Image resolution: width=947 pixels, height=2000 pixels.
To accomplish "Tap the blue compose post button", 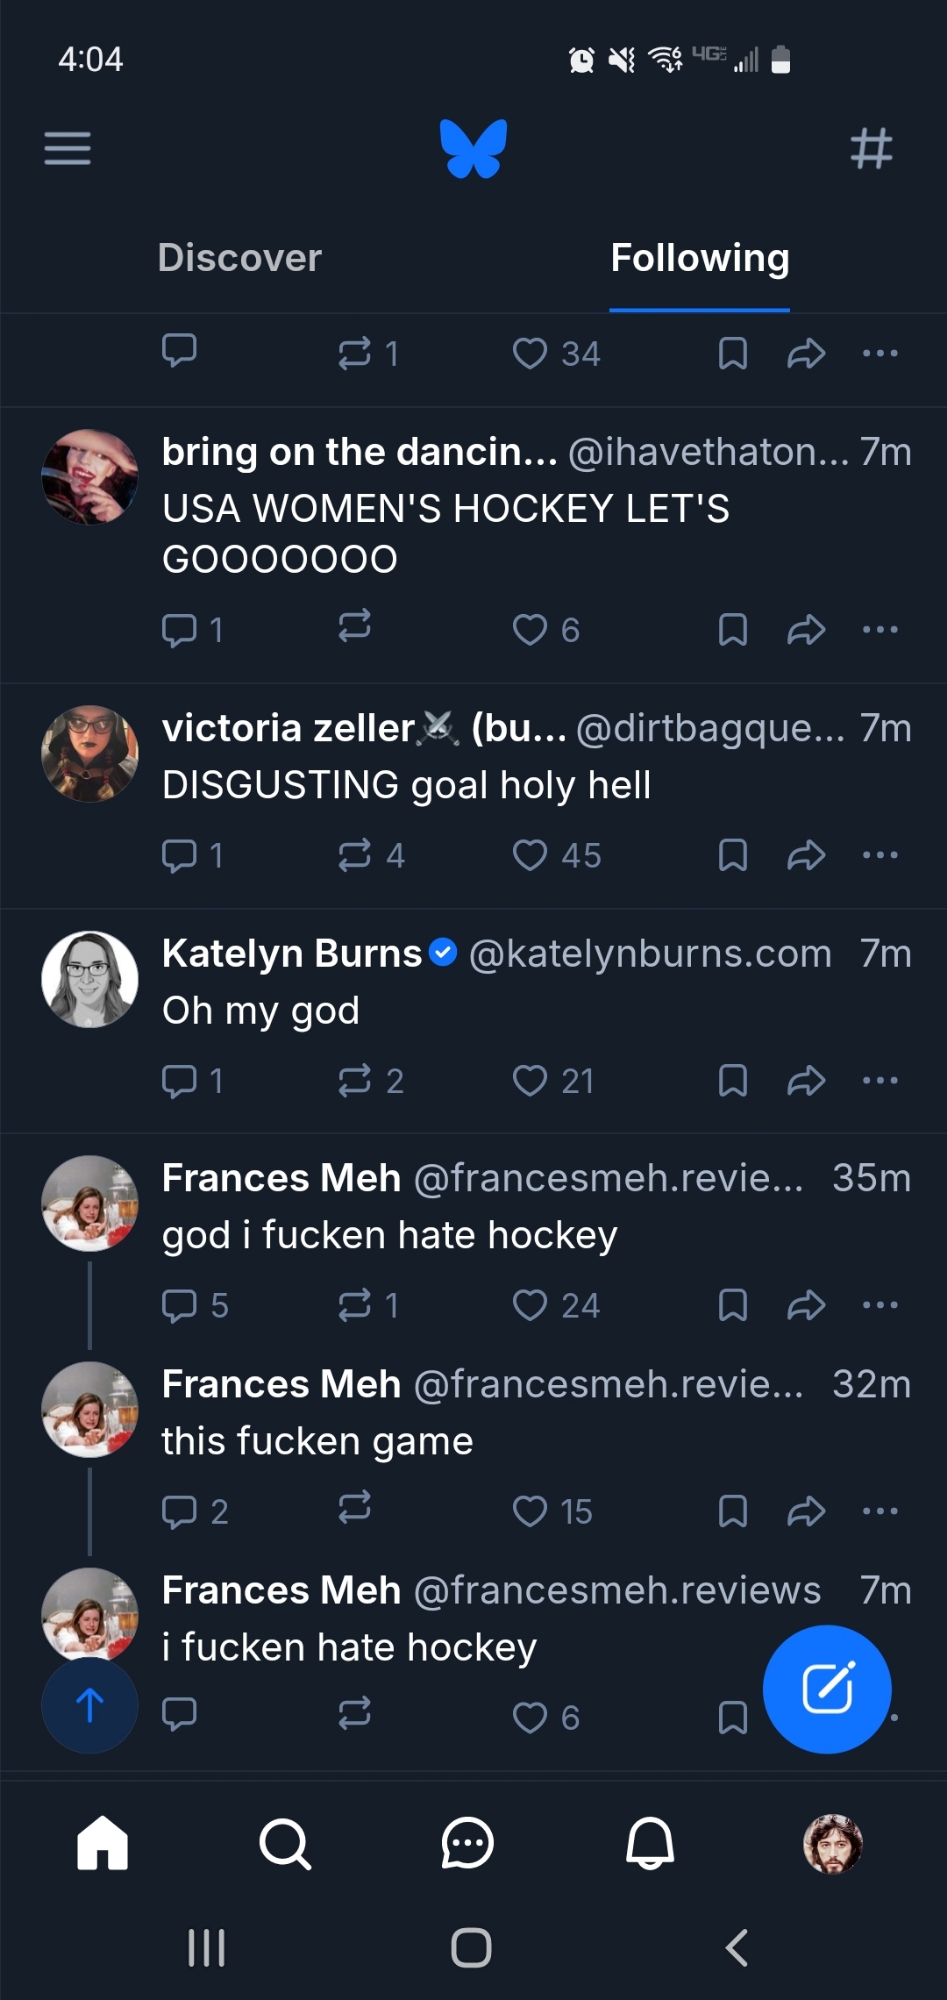I will [x=827, y=1689].
